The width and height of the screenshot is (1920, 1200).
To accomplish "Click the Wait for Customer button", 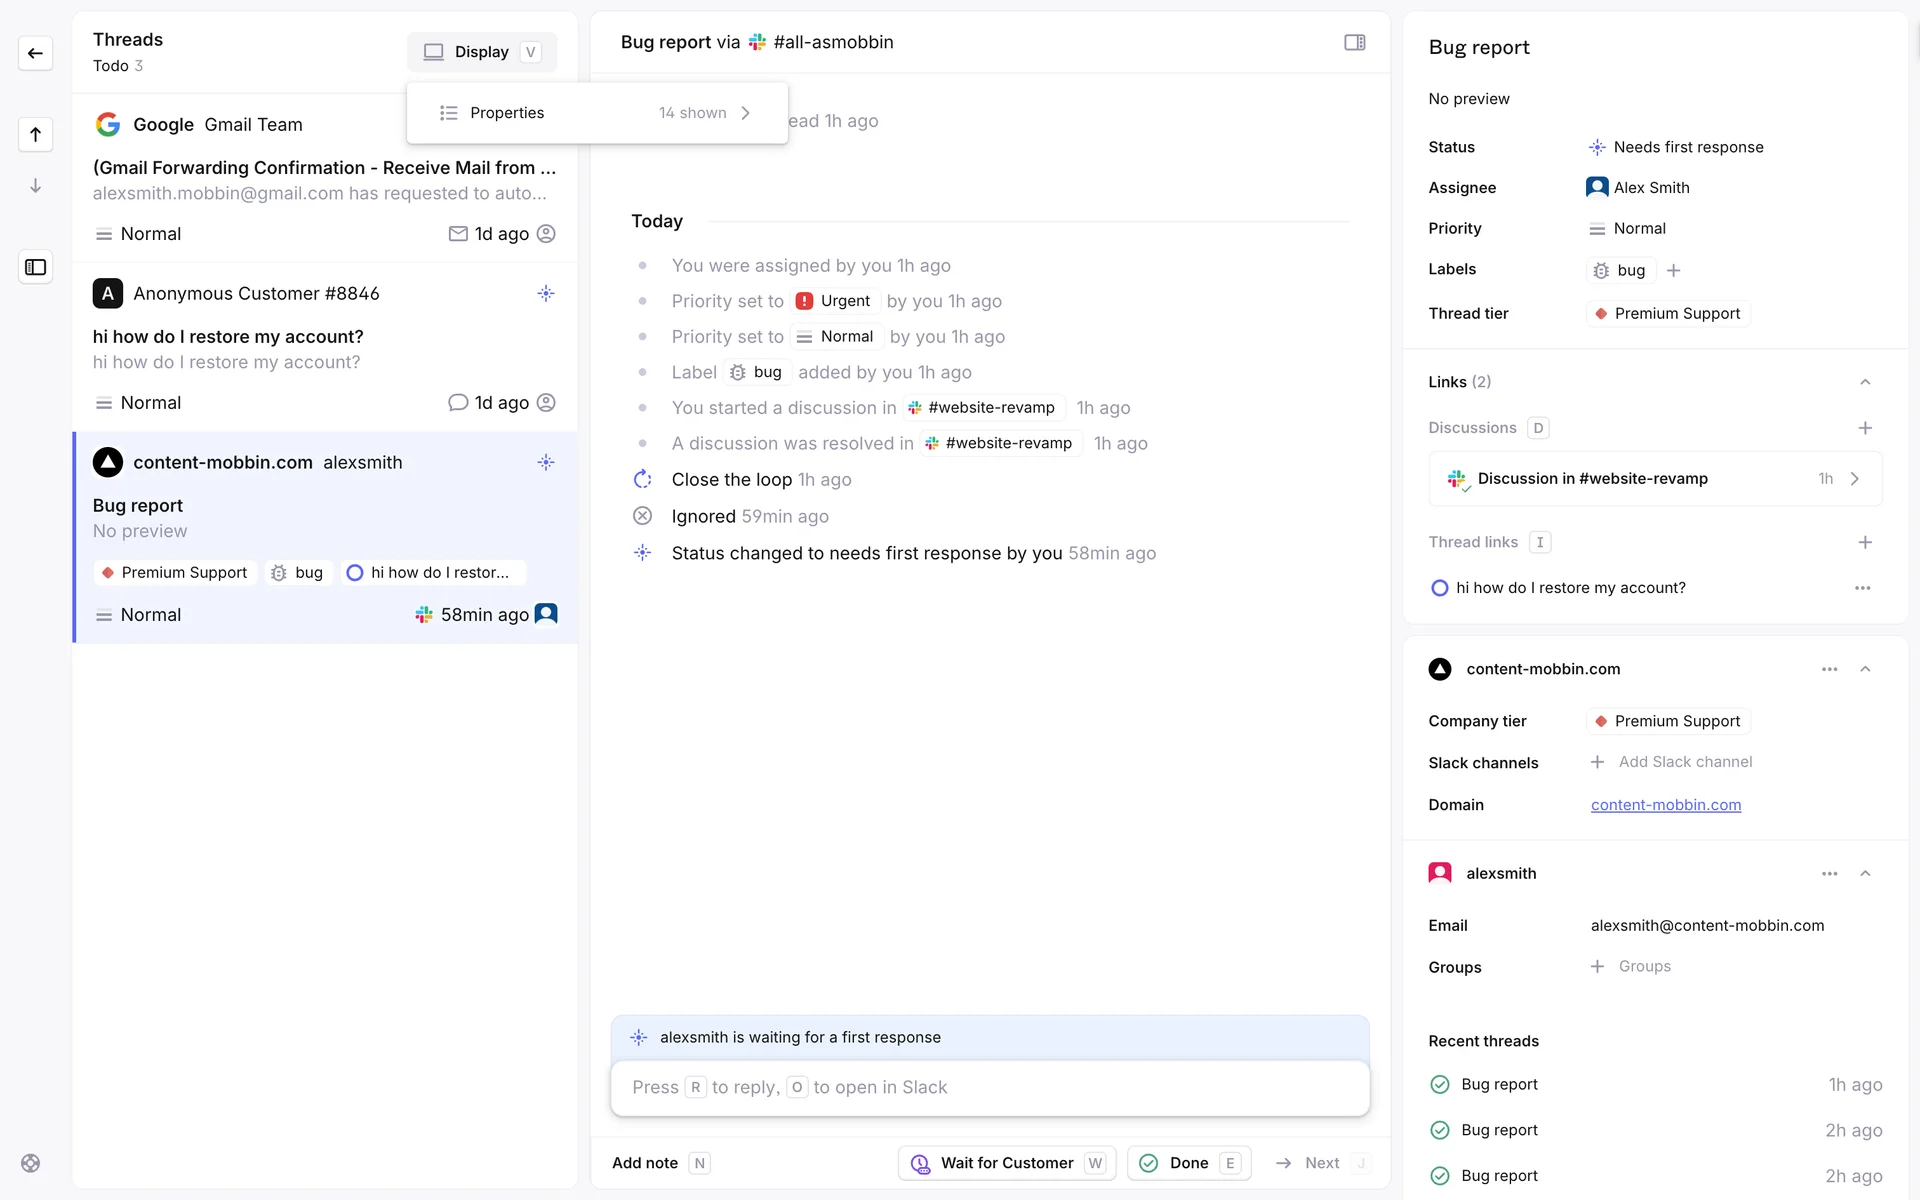I will [1006, 1163].
